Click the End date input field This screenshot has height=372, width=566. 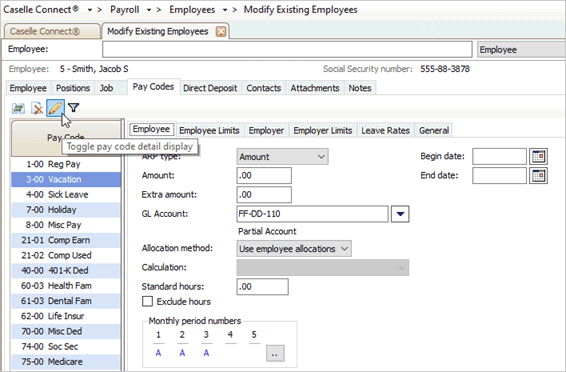(500, 176)
